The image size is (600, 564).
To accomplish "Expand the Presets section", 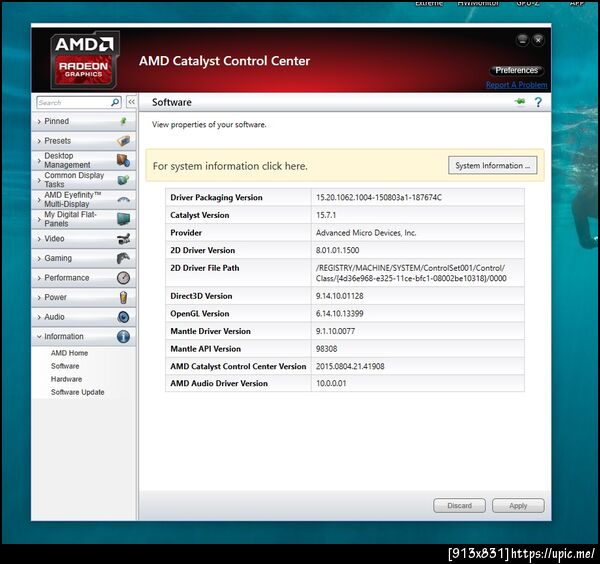I will [x=83, y=141].
